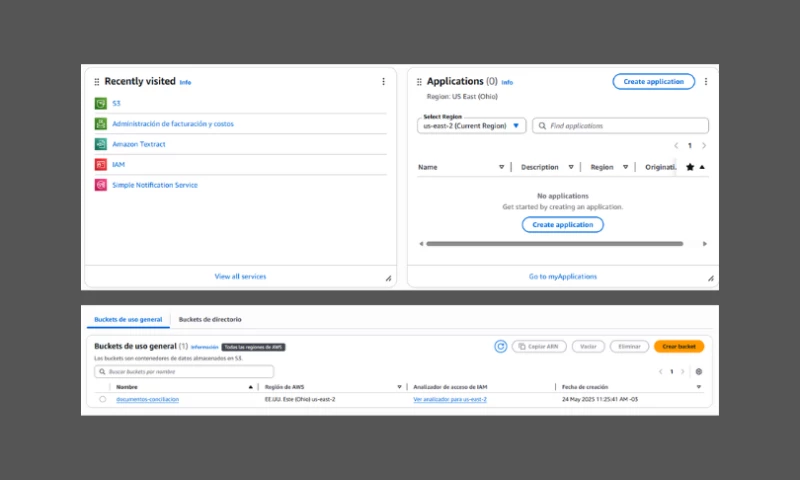Viewport: 800px width, 480px height.
Task: Grab the Applications widget drag handle
Action: click(419, 82)
